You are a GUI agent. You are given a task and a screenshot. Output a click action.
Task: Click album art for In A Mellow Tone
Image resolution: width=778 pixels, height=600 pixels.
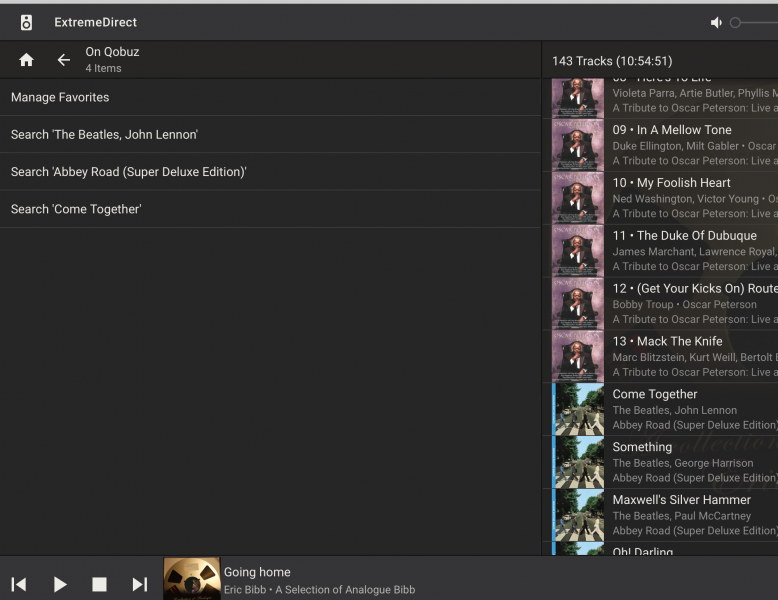[578, 145]
